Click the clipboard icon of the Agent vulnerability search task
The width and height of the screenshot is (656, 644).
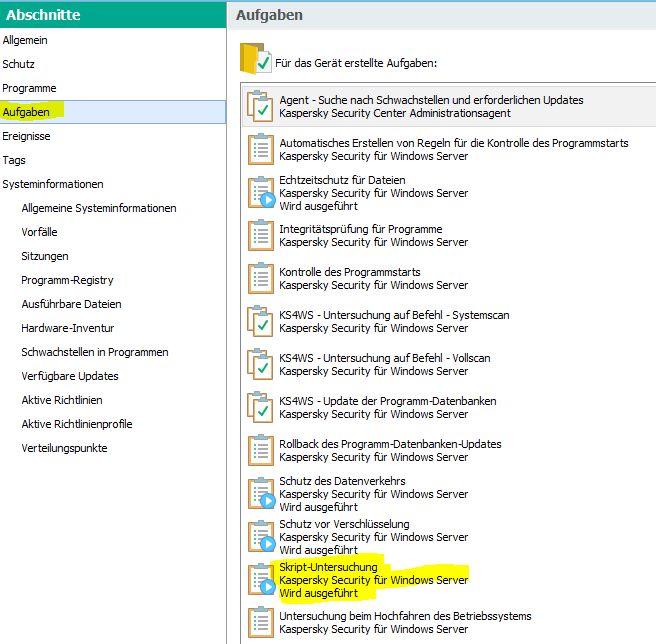pyautogui.click(x=260, y=106)
